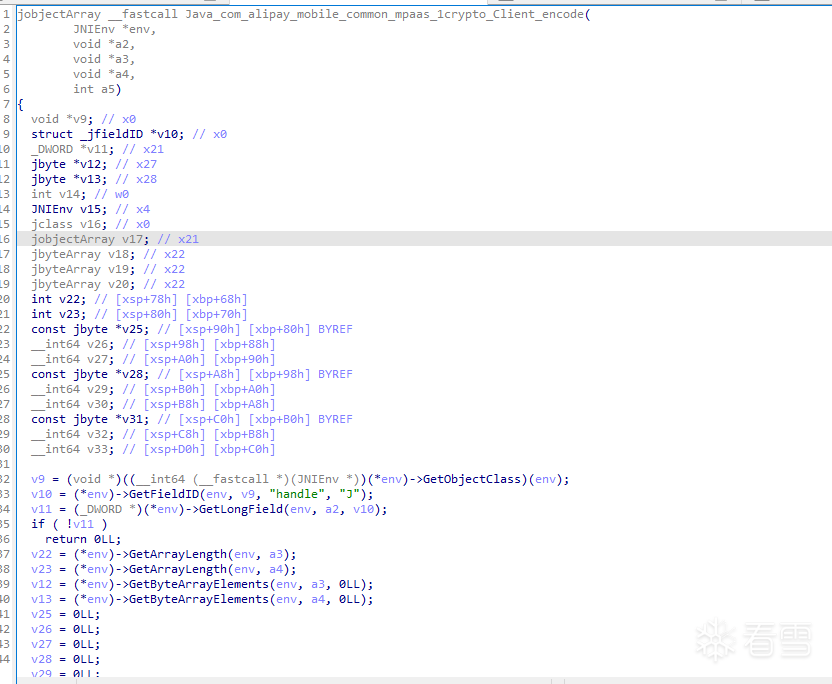Click the 'if ( !v11 )' condition
832x684 pixels.
pos(69,524)
